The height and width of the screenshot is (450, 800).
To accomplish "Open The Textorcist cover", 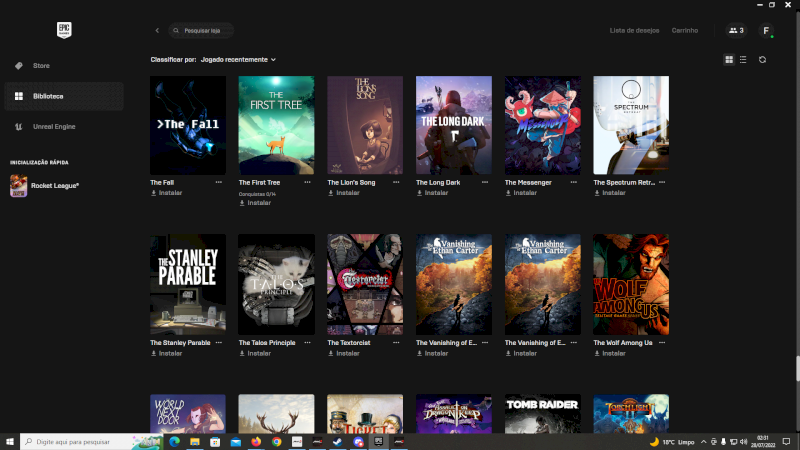I will [365, 284].
